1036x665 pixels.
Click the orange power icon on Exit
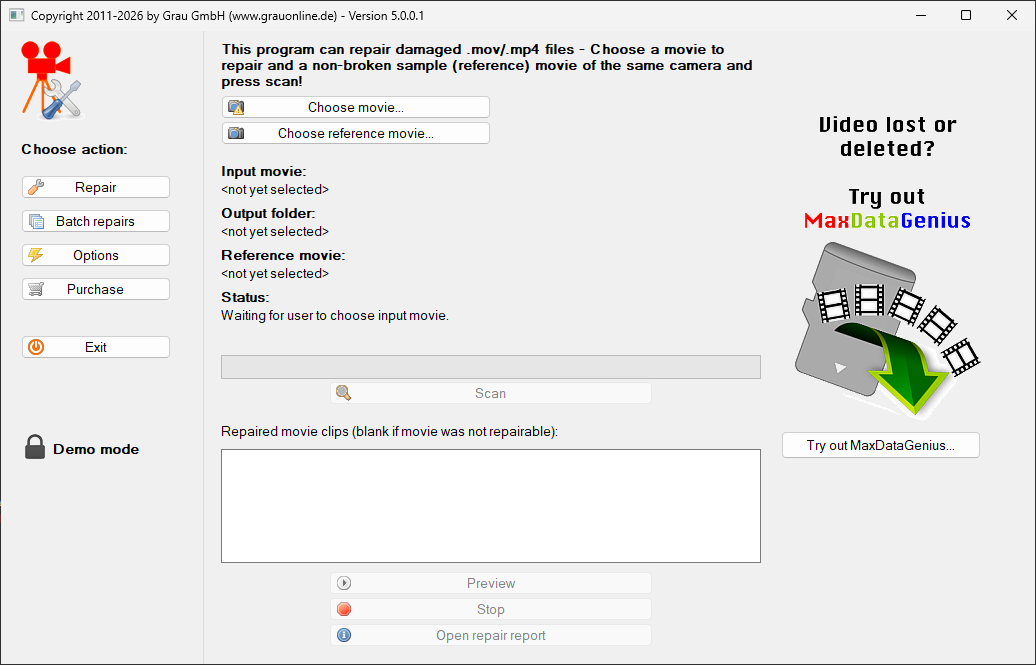point(36,347)
